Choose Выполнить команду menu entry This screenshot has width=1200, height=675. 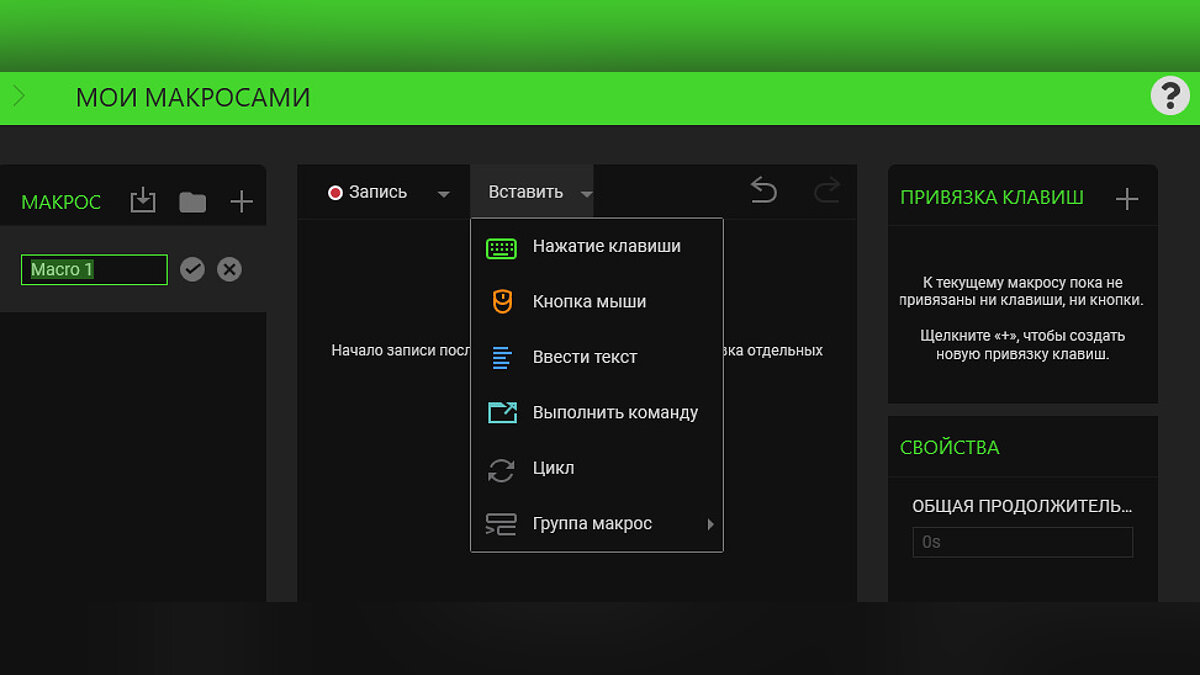pyautogui.click(x=615, y=413)
